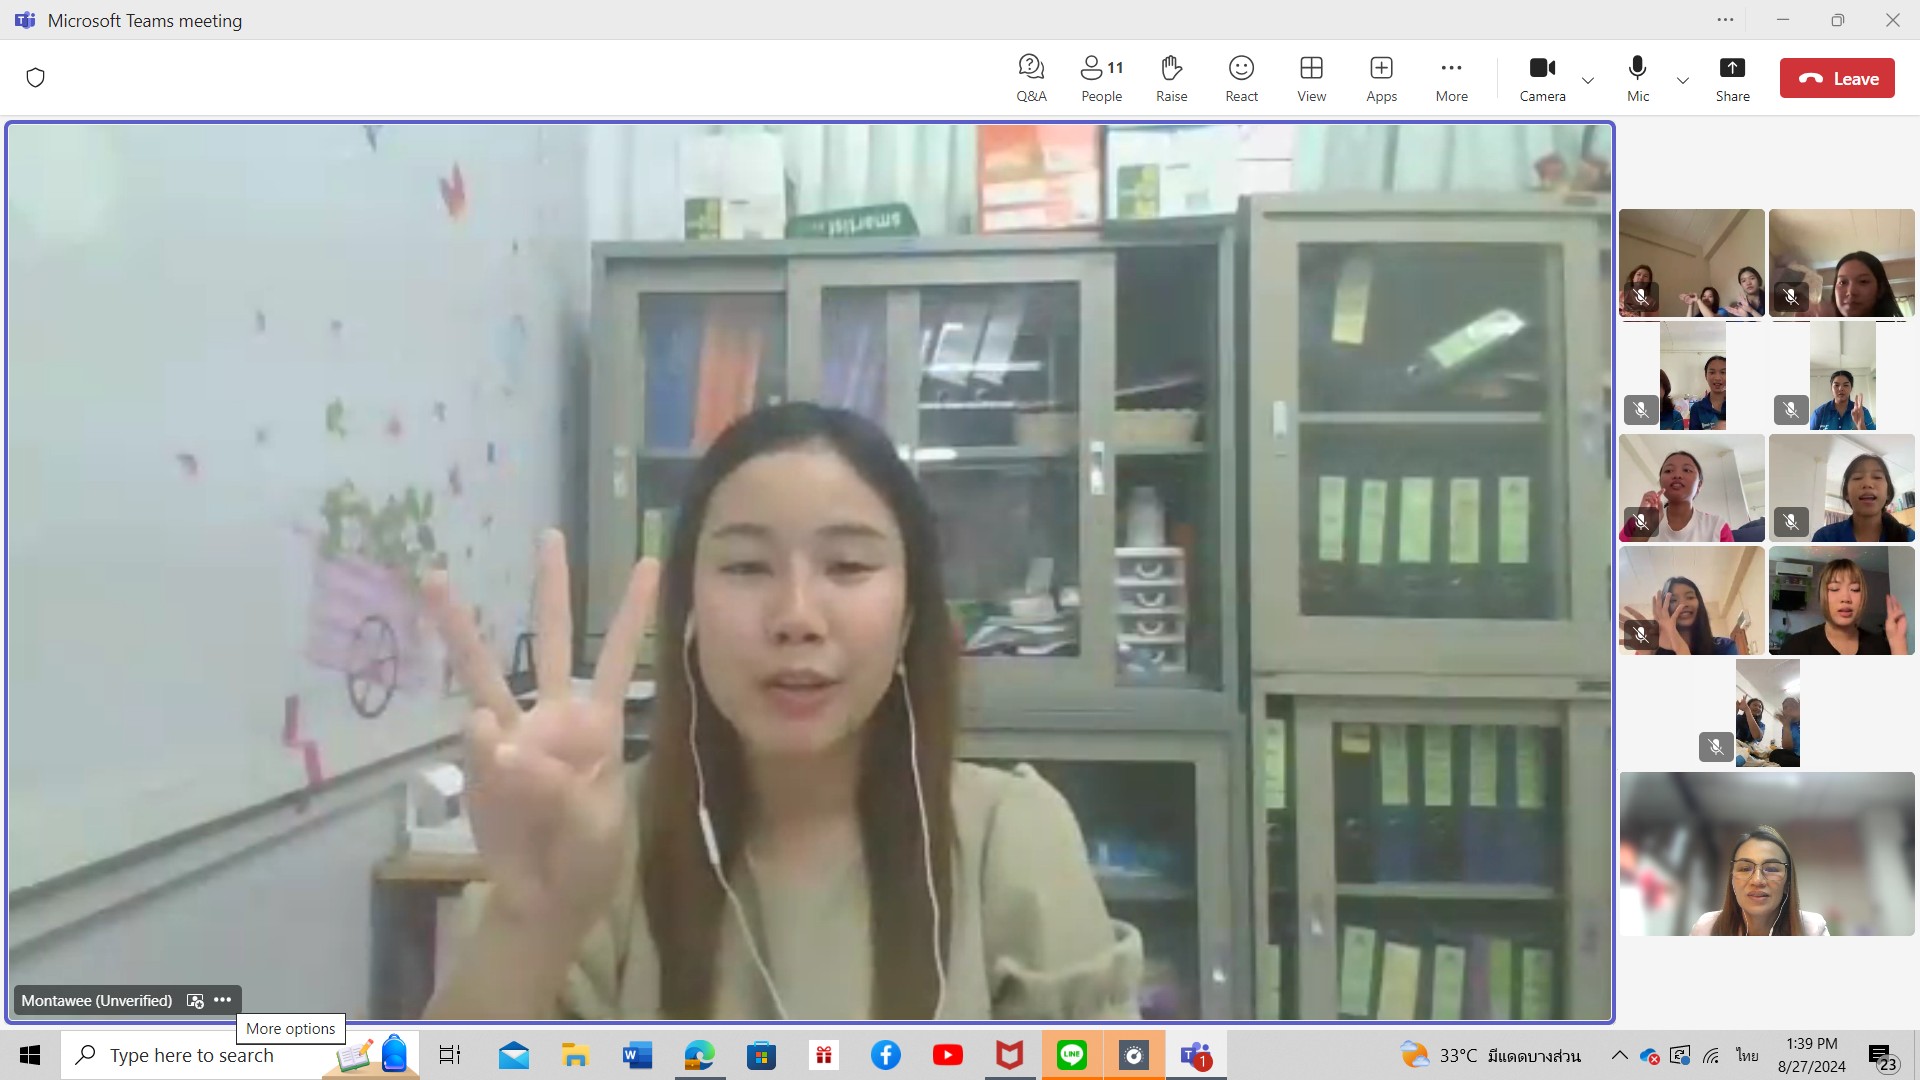
Task: Expand the Mic options dropdown arrow
Action: click(x=1682, y=80)
